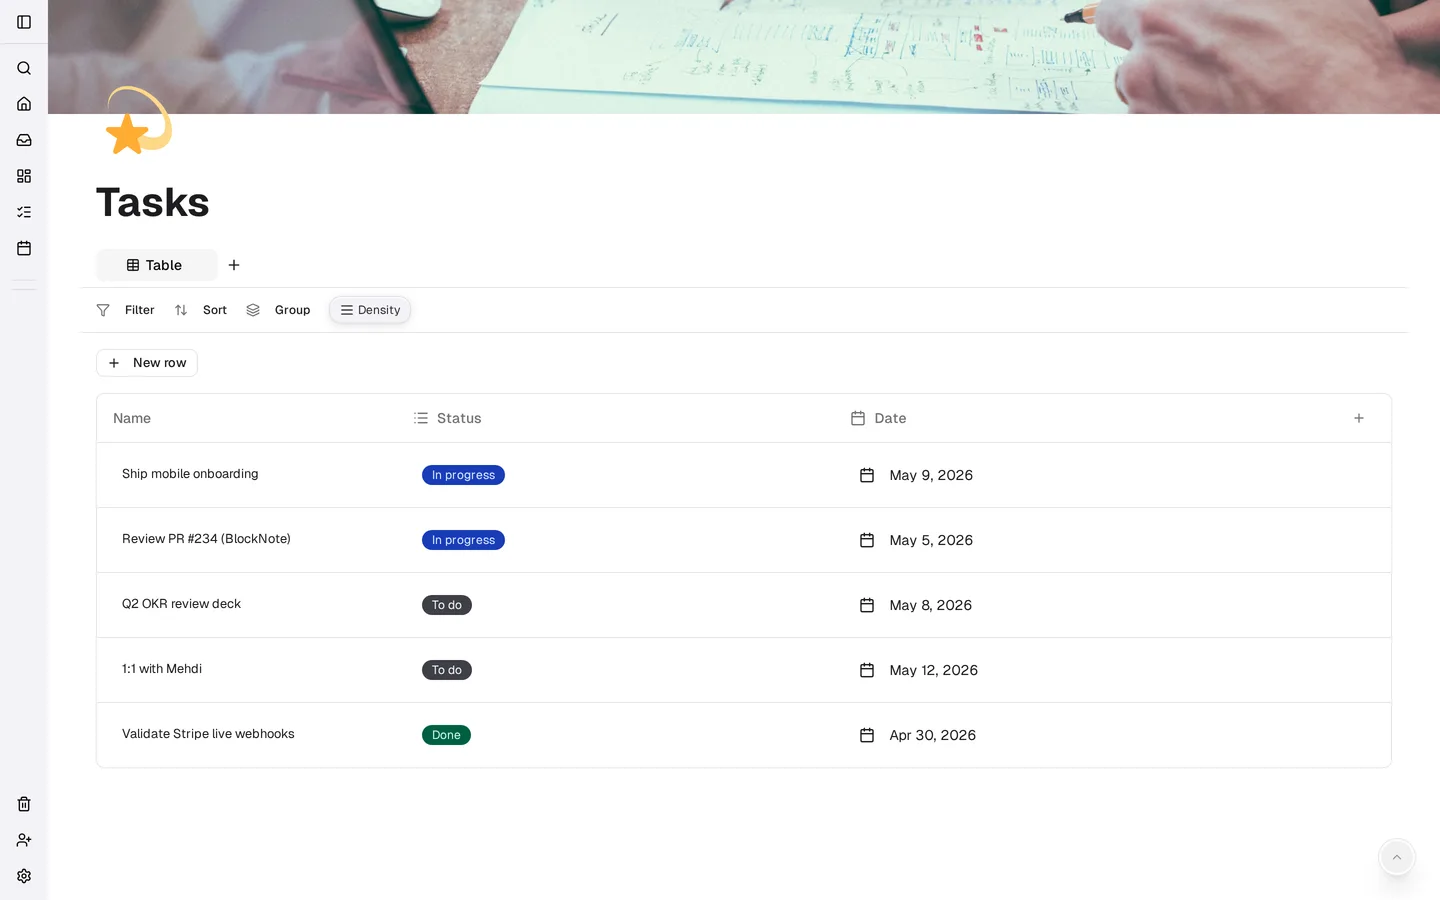The width and height of the screenshot is (1440, 900).
Task: Click the In progress status of Ship mobile onboarding
Action: point(463,475)
